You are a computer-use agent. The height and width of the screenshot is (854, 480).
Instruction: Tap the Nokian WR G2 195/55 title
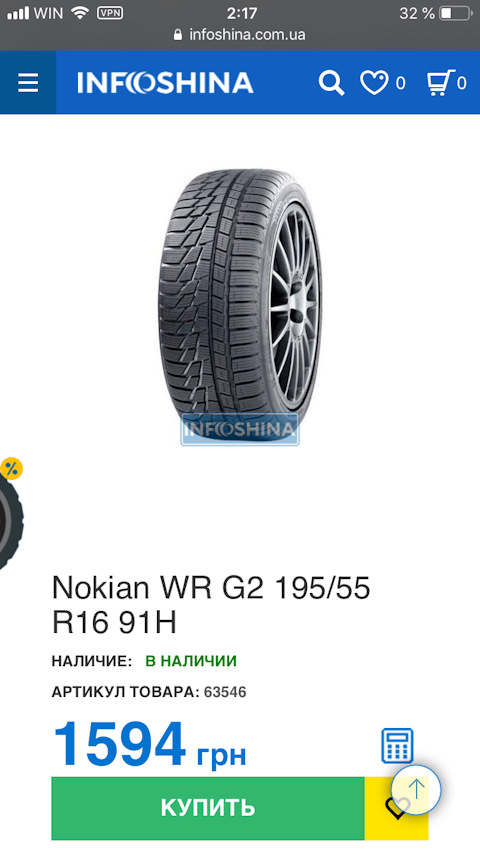(211, 605)
